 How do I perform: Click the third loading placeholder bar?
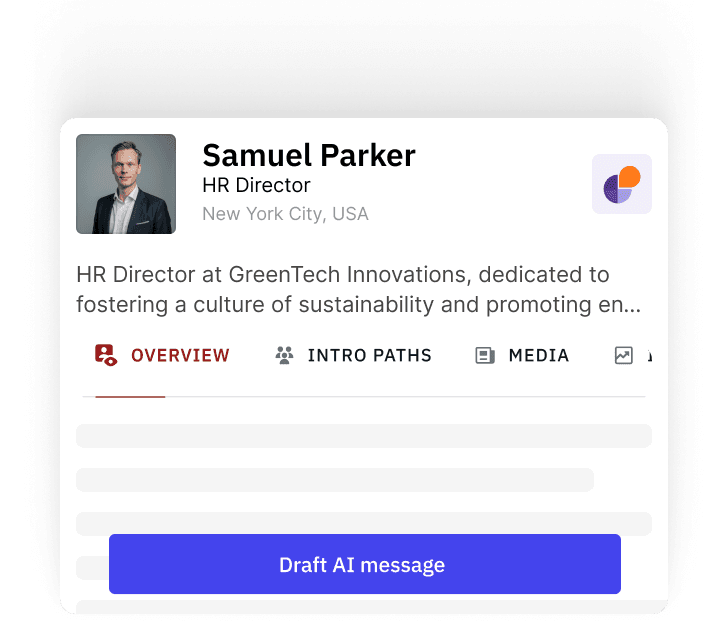click(364, 523)
